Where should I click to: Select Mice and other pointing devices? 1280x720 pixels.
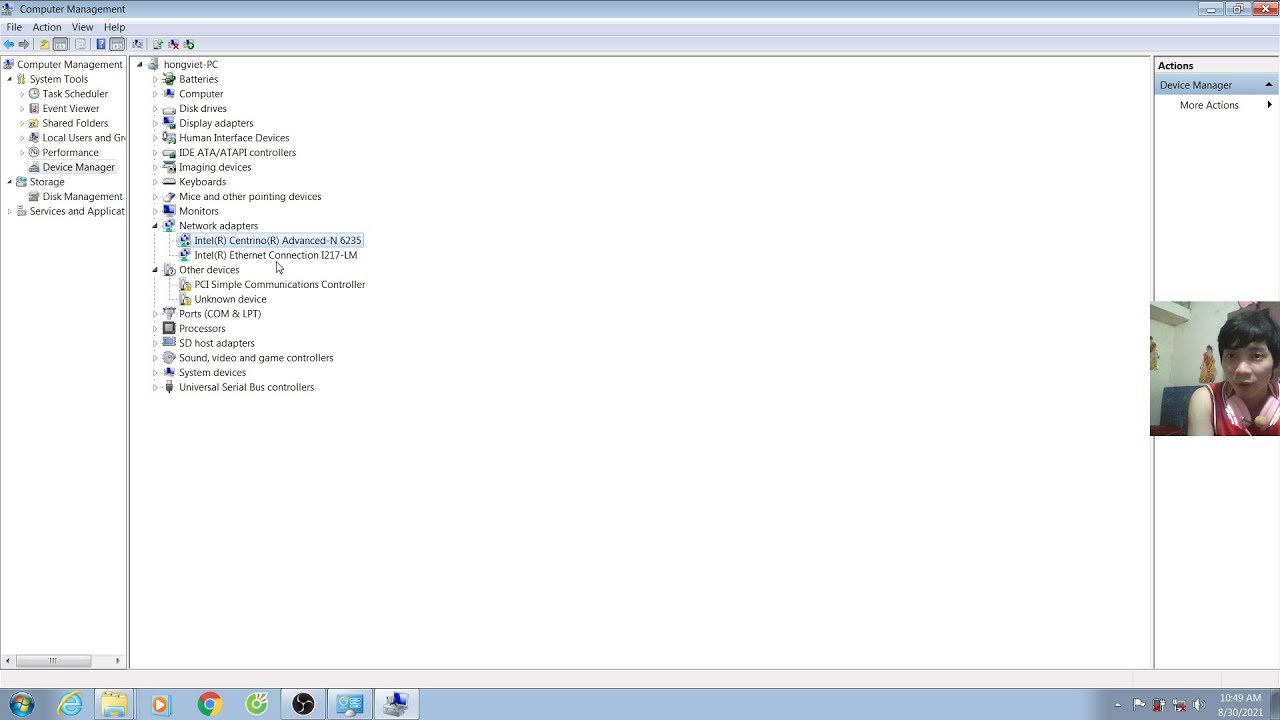[x=250, y=197]
